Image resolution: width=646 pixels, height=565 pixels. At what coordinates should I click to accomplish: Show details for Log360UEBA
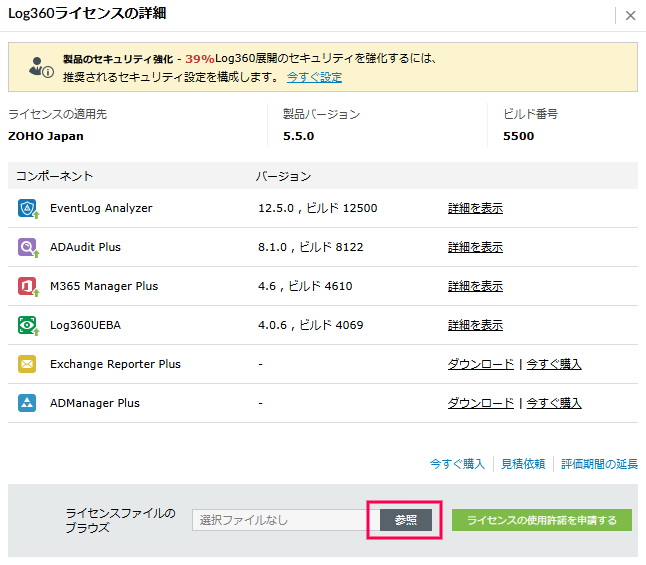click(x=475, y=325)
